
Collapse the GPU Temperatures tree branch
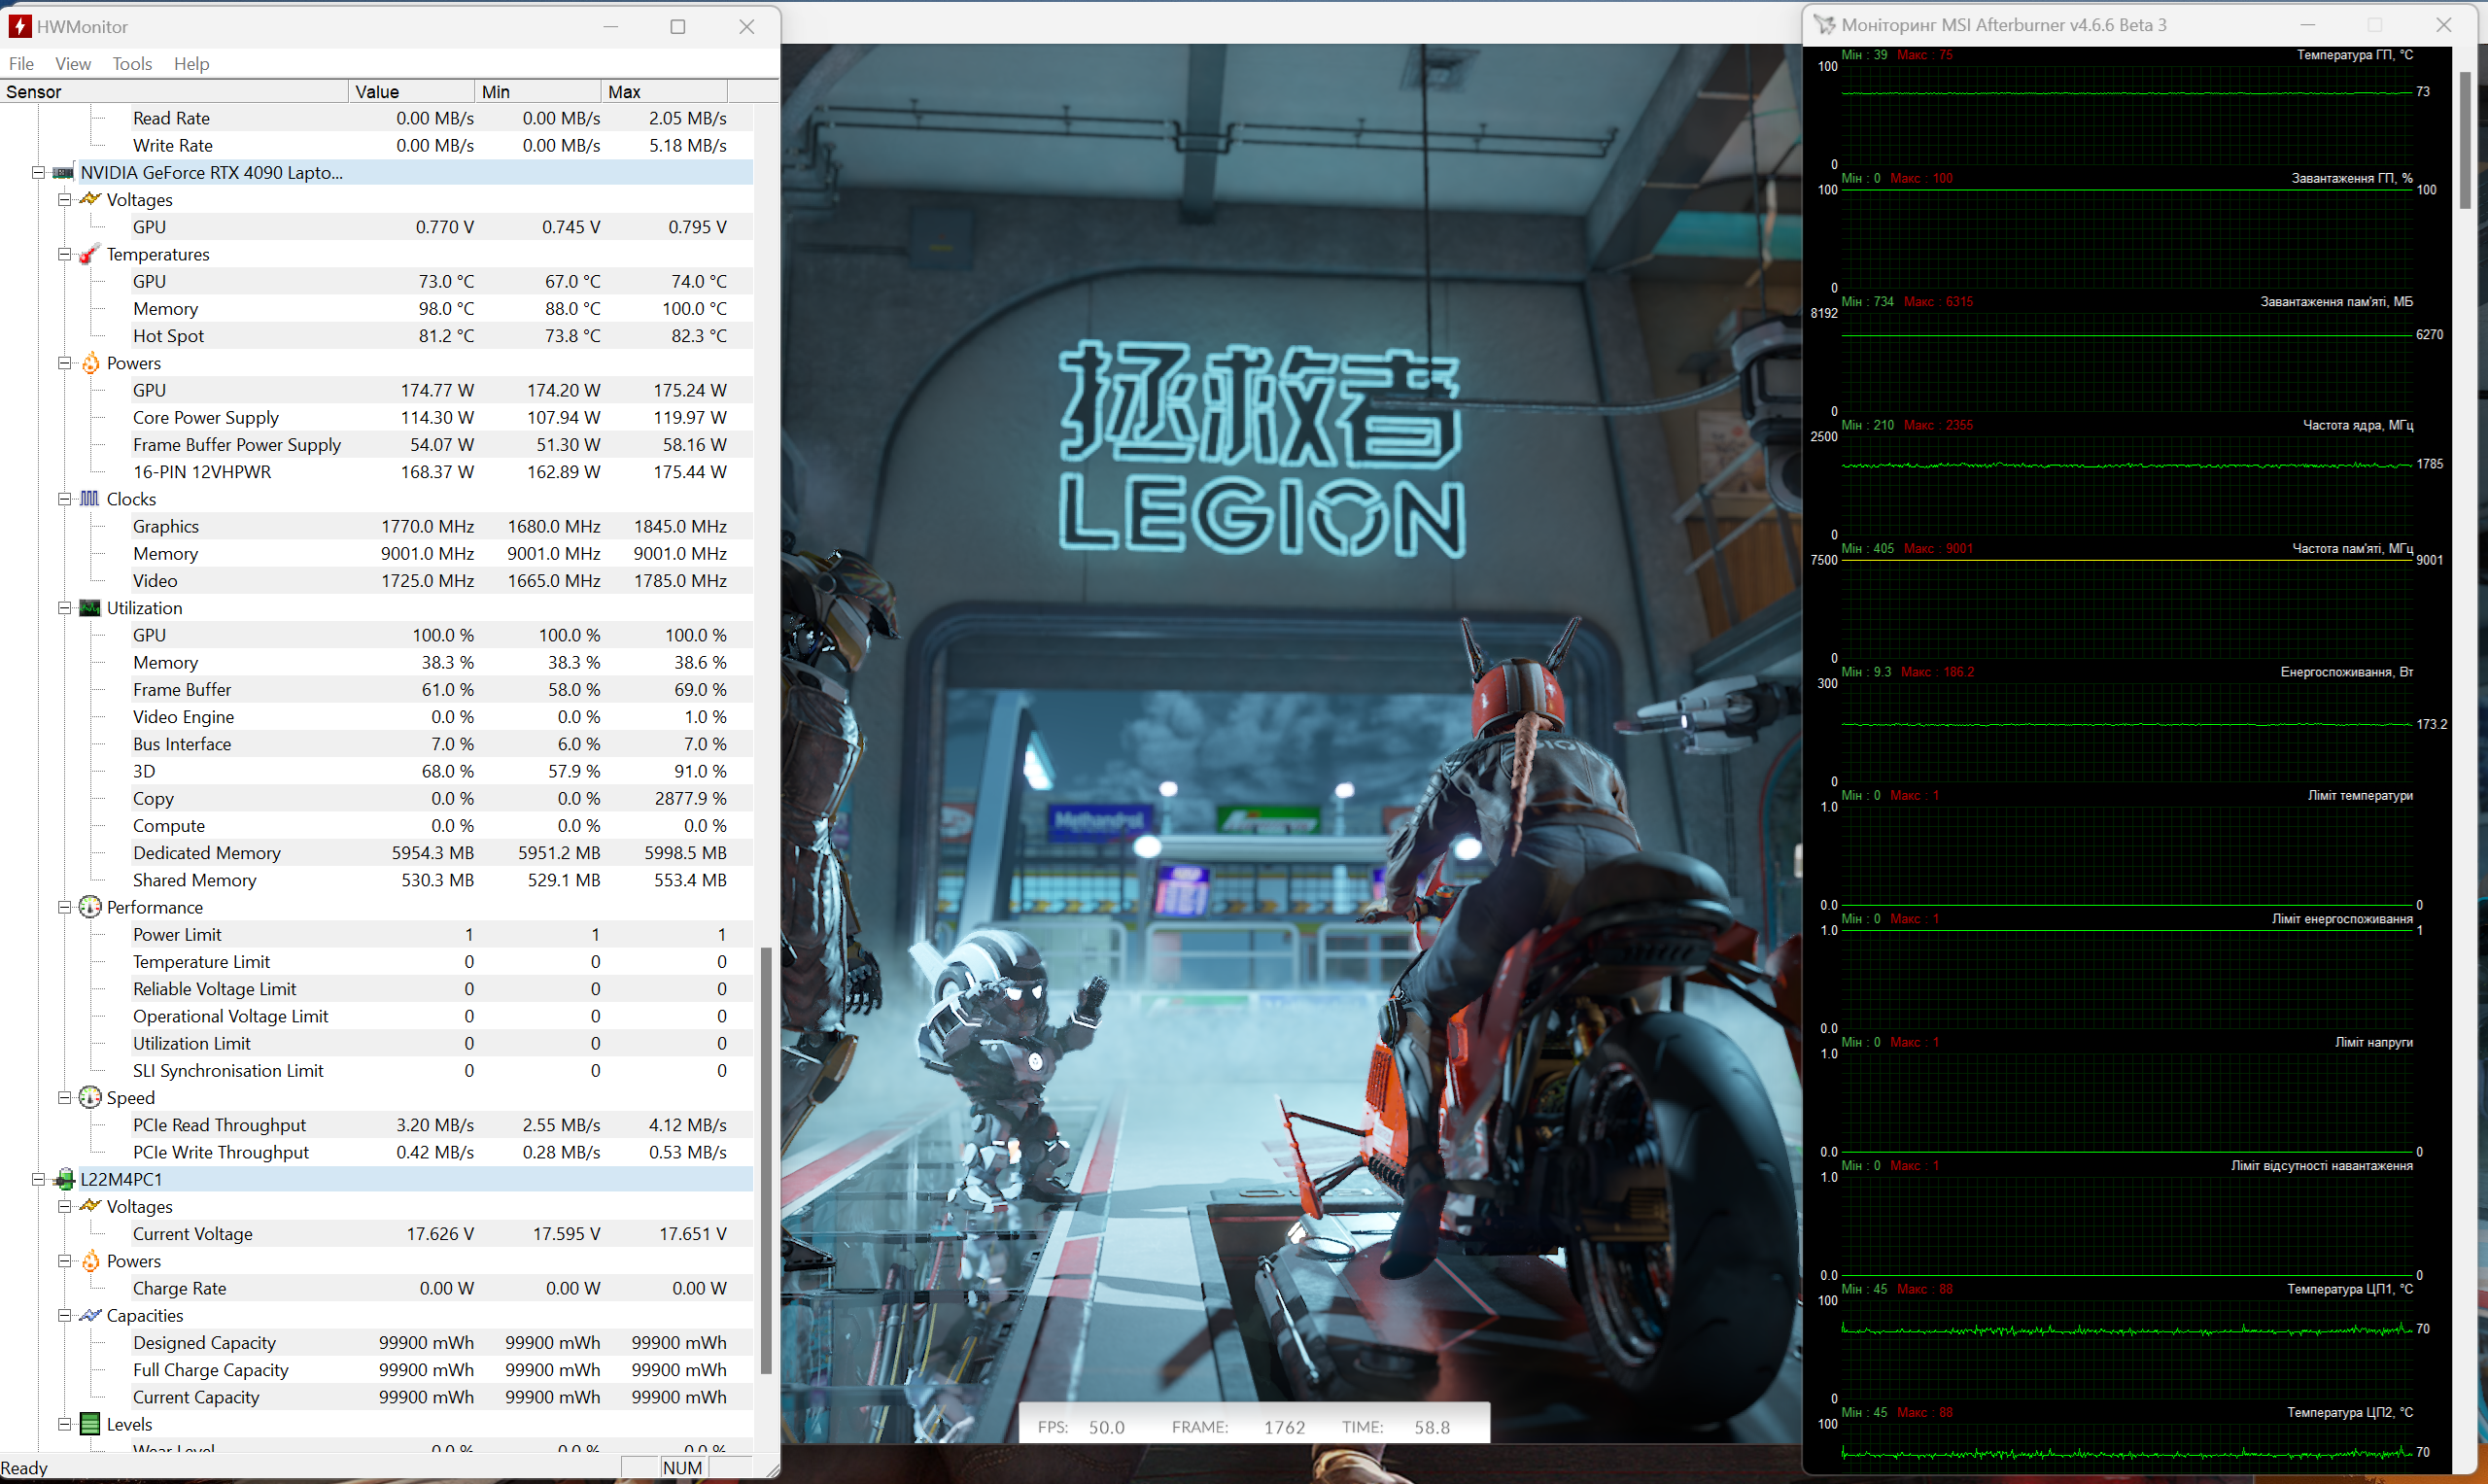click(x=65, y=254)
